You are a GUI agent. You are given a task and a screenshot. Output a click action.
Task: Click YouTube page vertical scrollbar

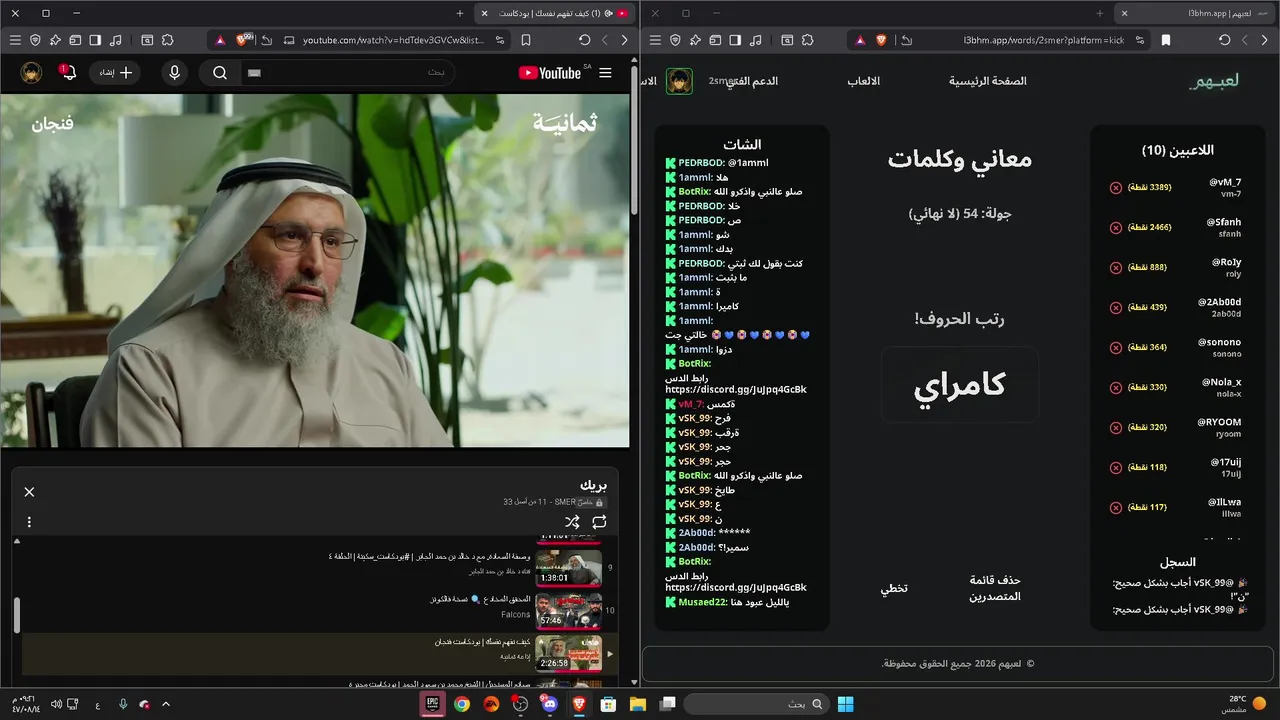(634, 140)
